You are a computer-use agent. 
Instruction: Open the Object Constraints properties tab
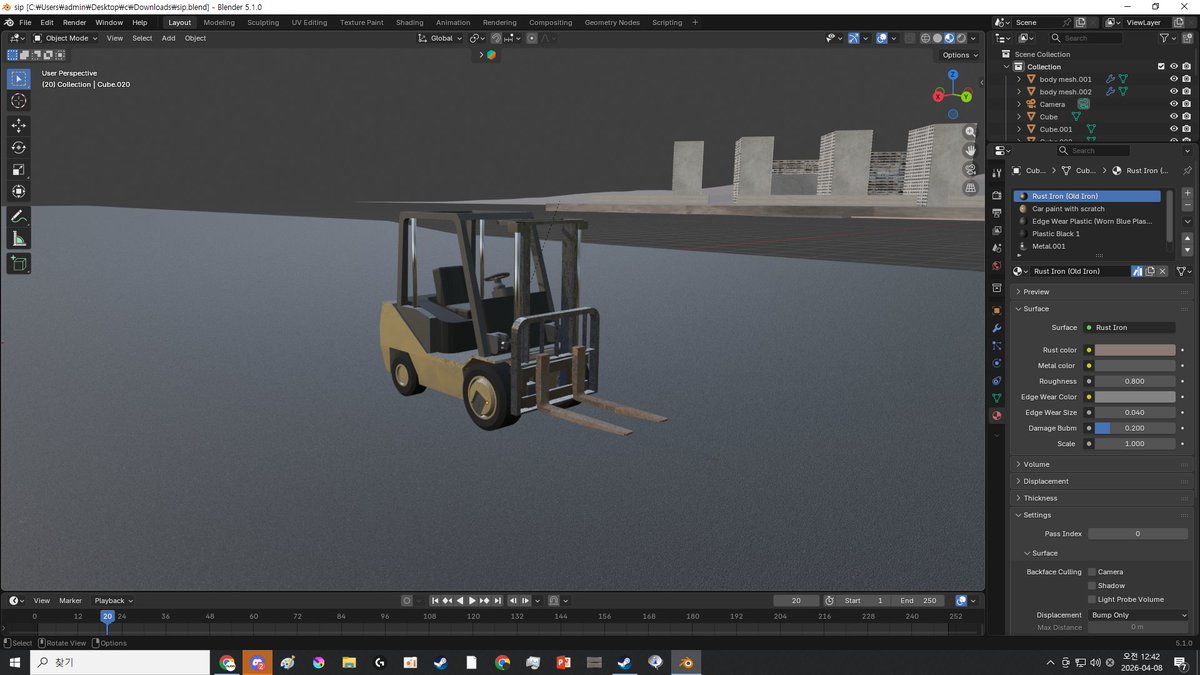(x=996, y=381)
